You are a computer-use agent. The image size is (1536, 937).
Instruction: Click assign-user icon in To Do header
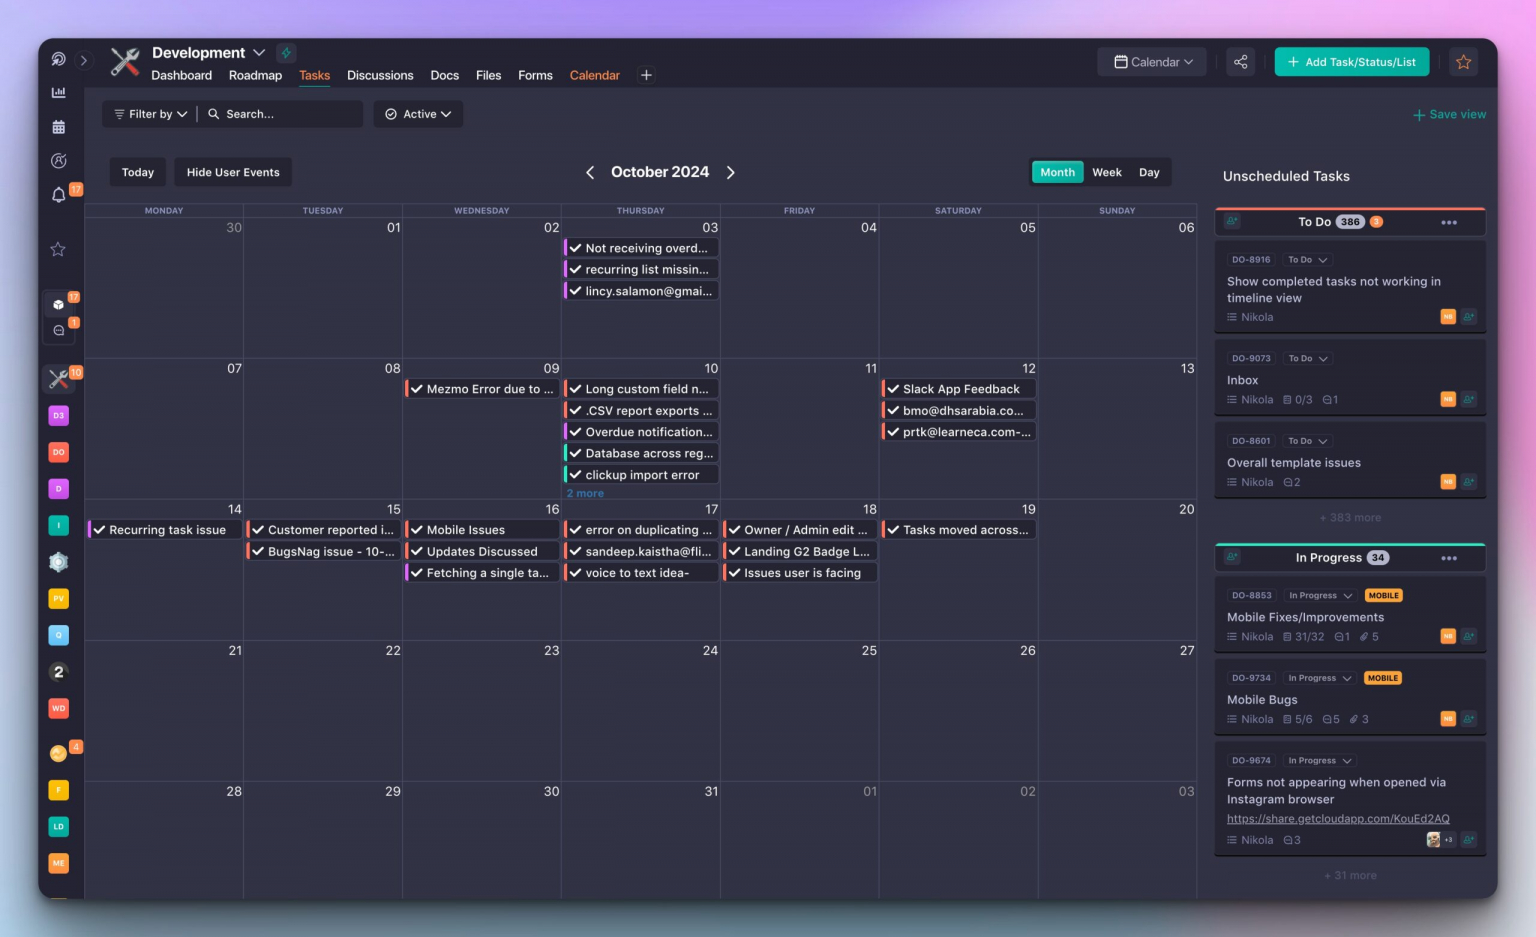click(1232, 222)
